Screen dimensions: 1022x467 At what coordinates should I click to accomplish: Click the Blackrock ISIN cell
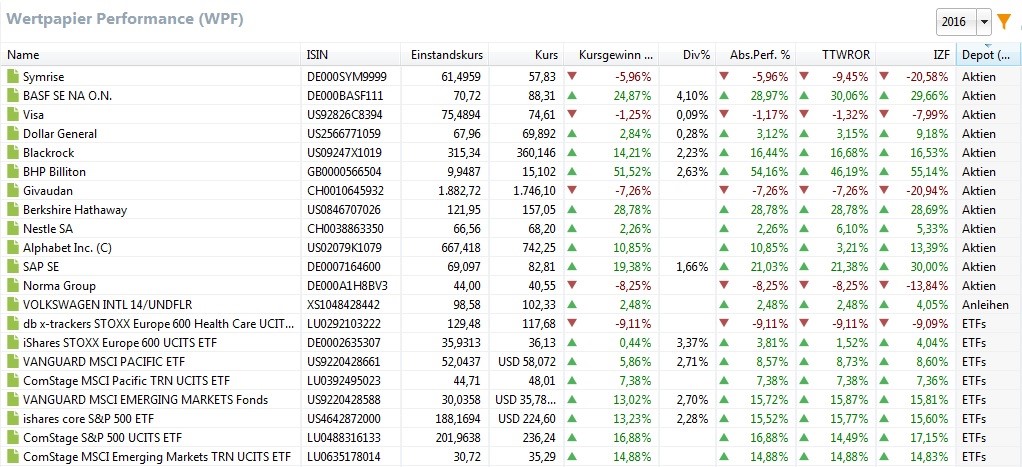(345, 153)
